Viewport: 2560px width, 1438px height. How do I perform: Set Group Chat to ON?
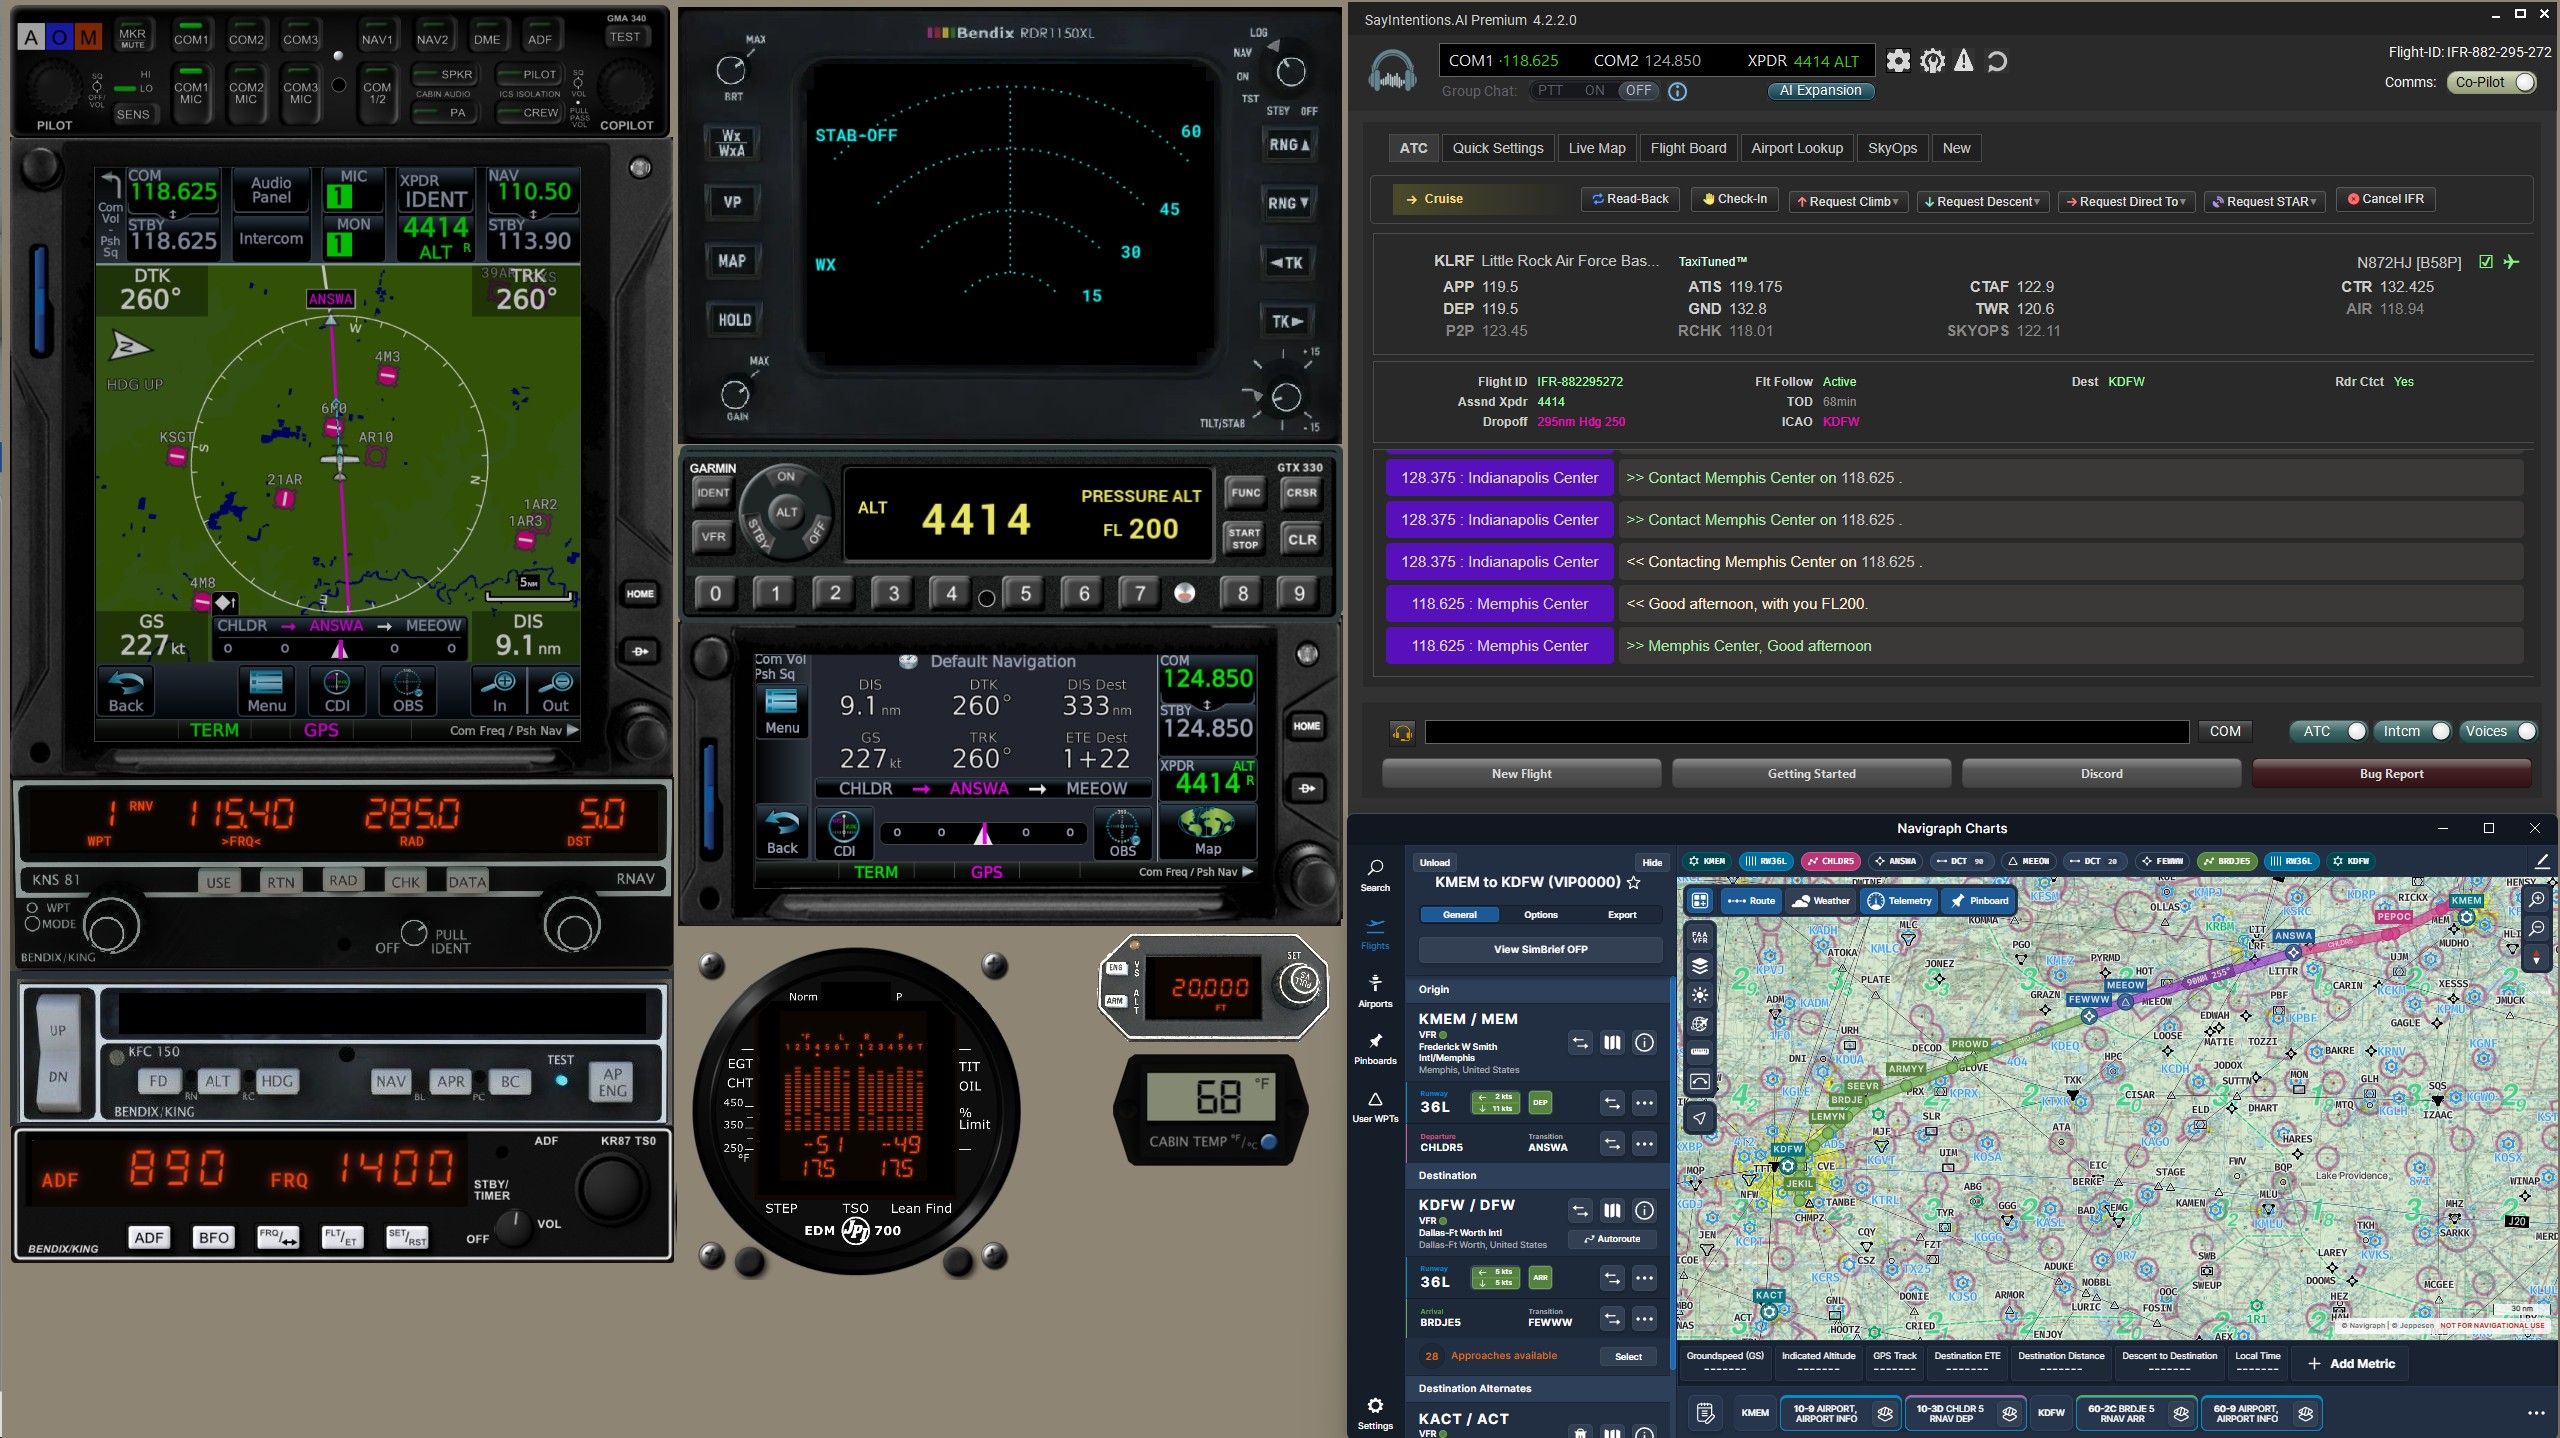point(1594,90)
